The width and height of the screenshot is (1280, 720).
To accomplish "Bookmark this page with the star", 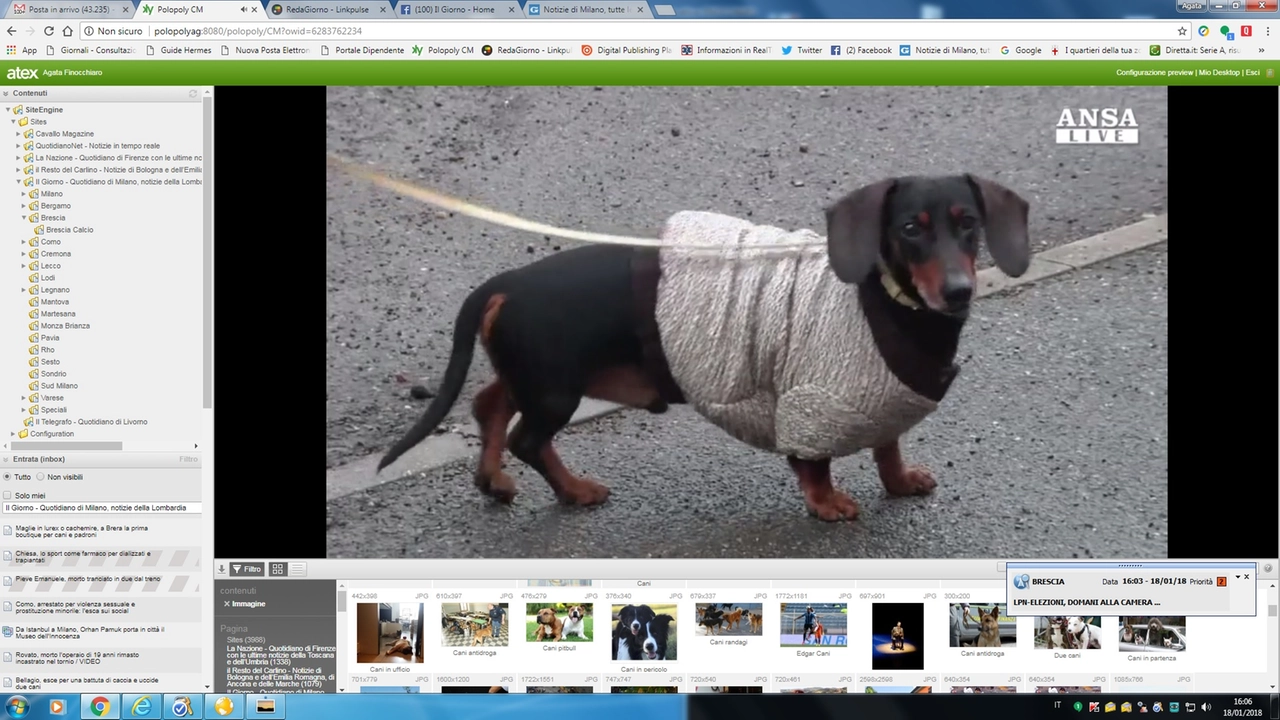I will 1183,31.
